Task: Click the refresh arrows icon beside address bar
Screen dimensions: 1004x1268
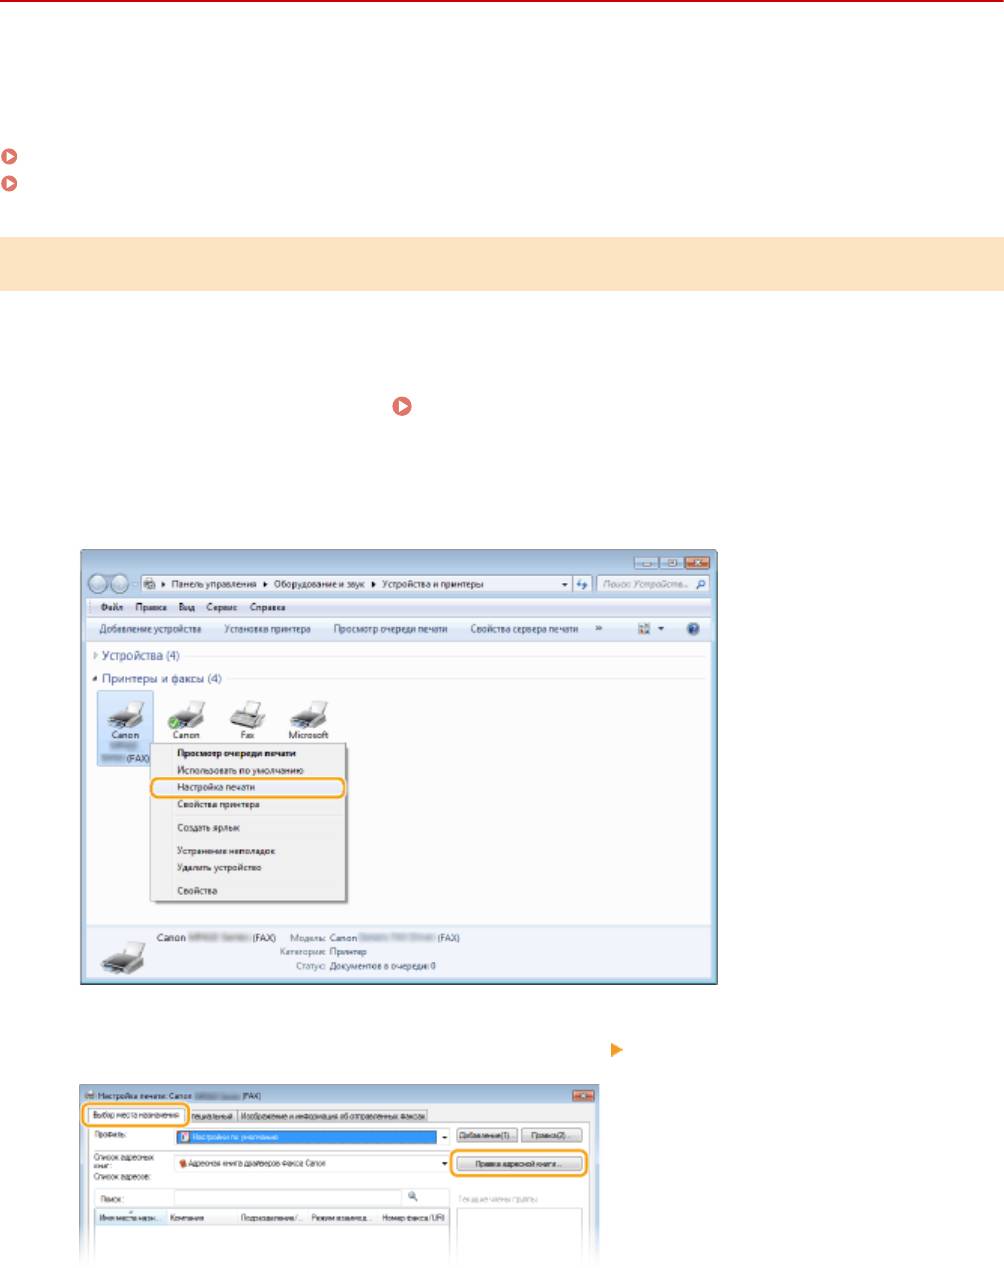Action: [583, 584]
